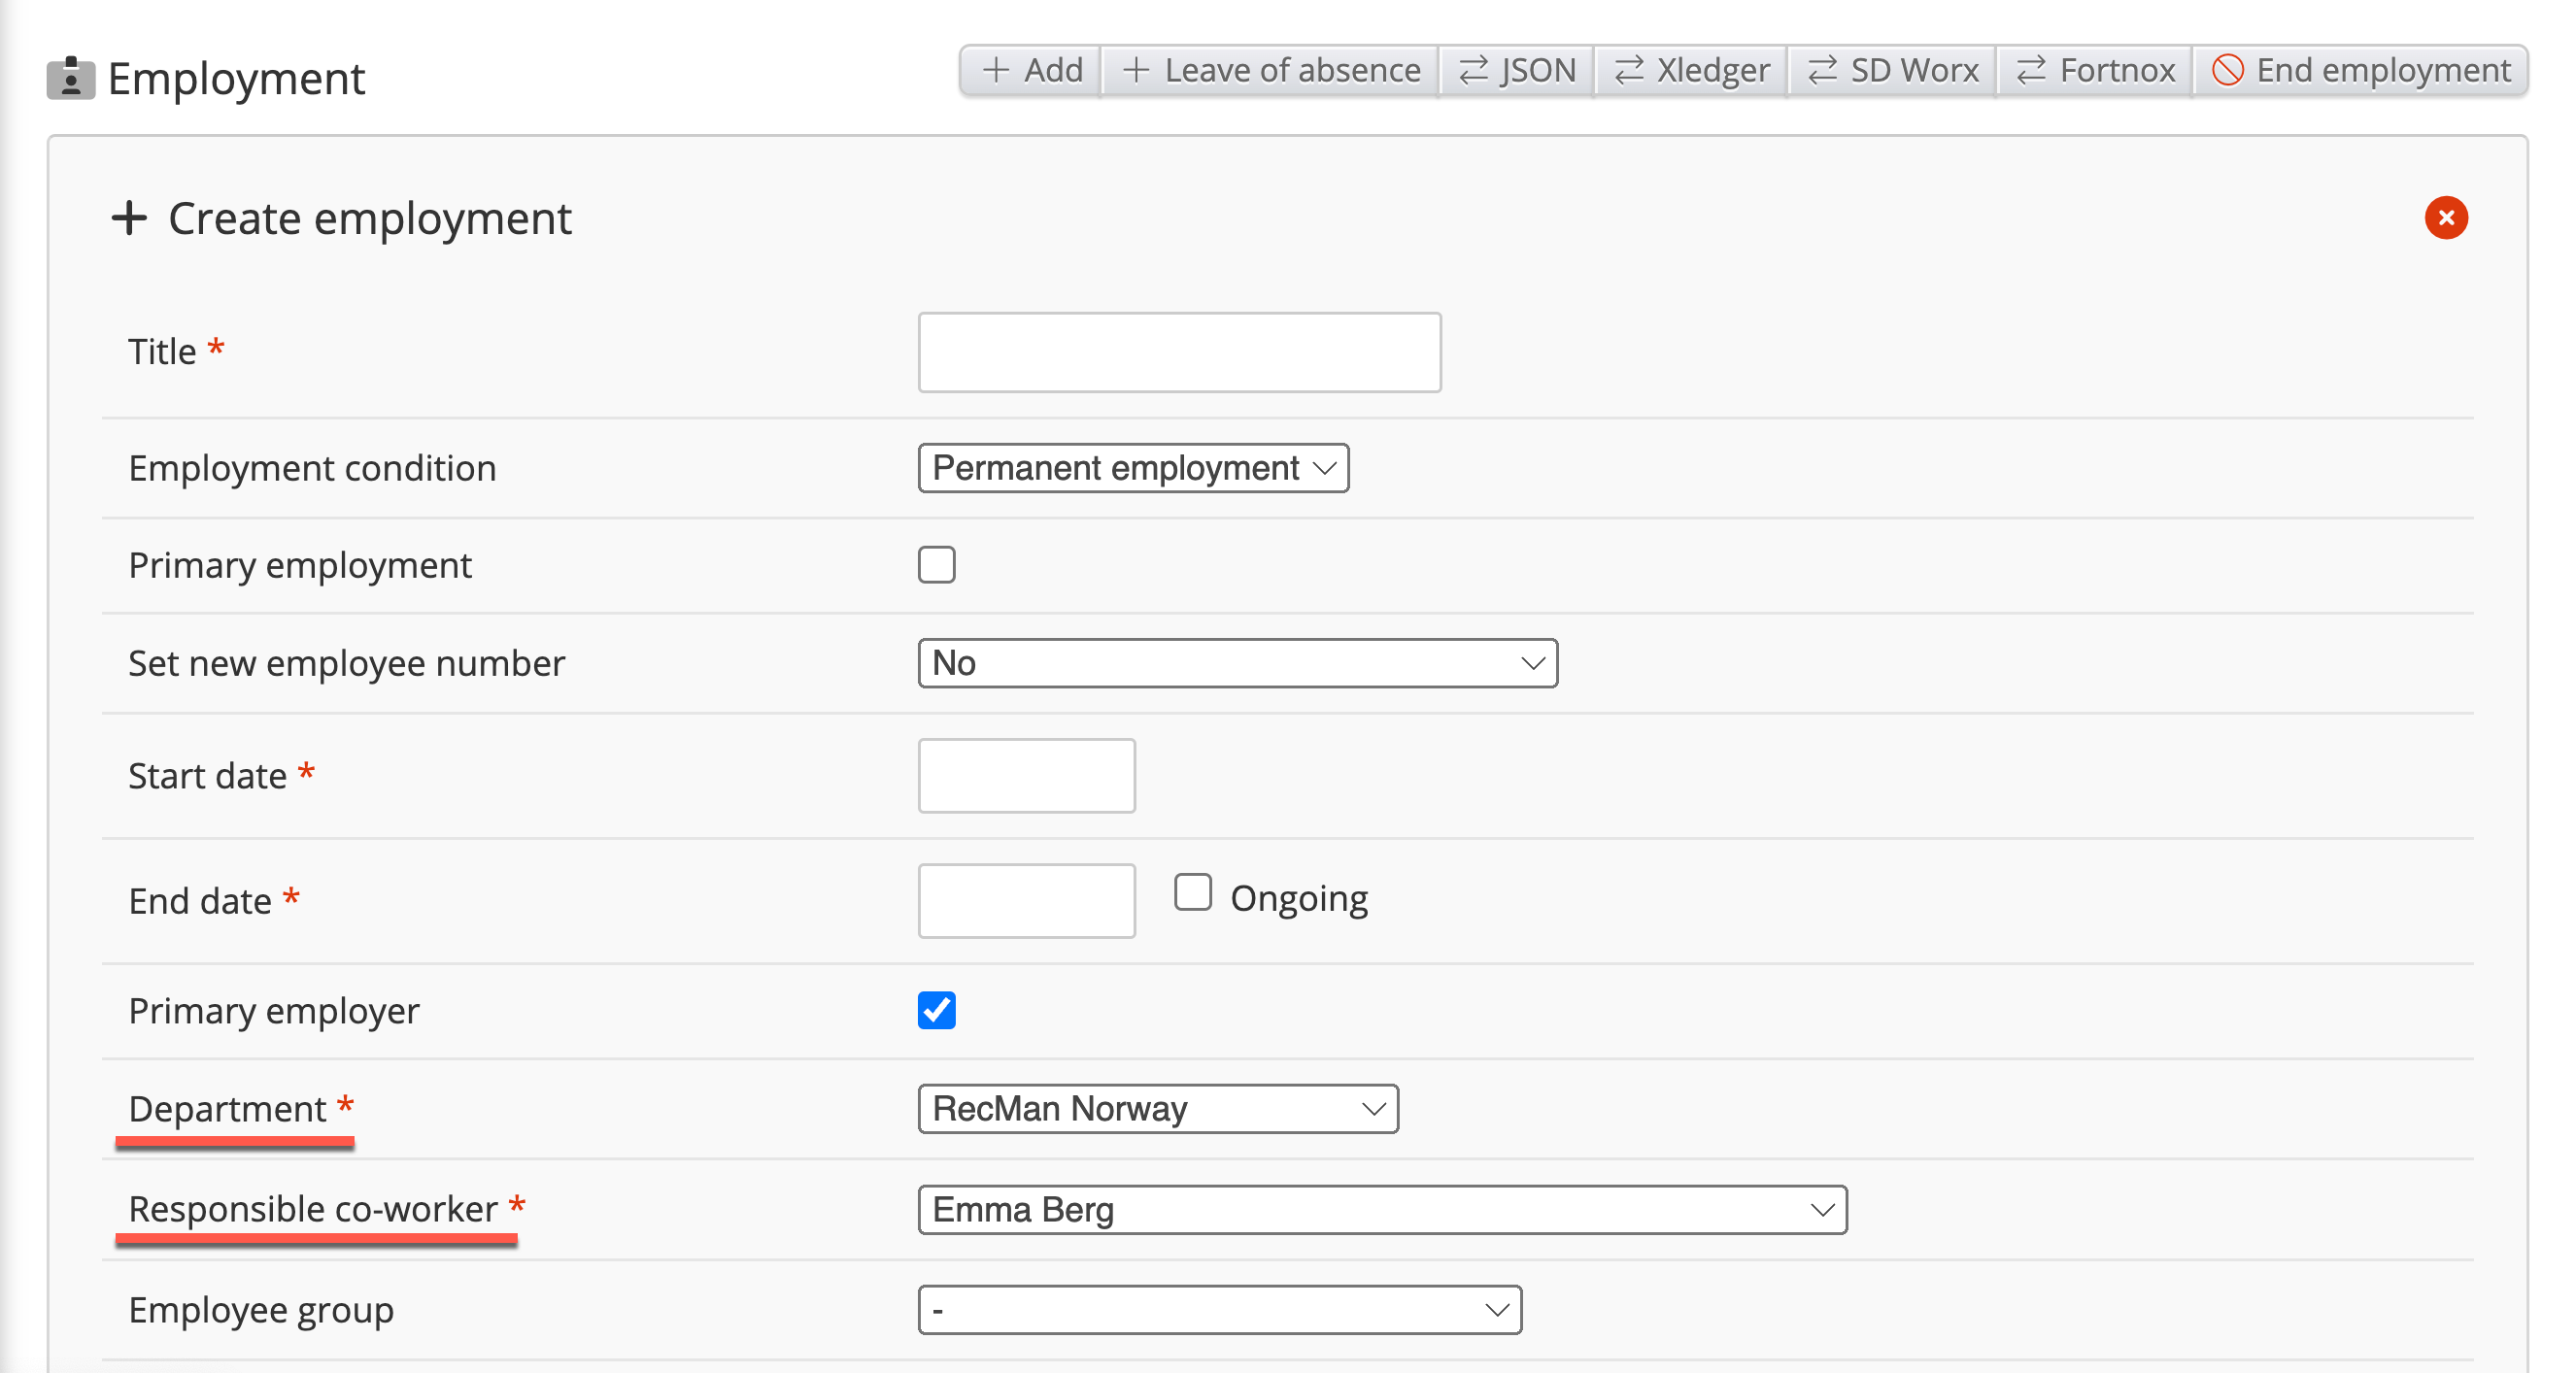The height and width of the screenshot is (1373, 2576).
Task: Click the plus icon beside Create employment
Action: [130, 218]
